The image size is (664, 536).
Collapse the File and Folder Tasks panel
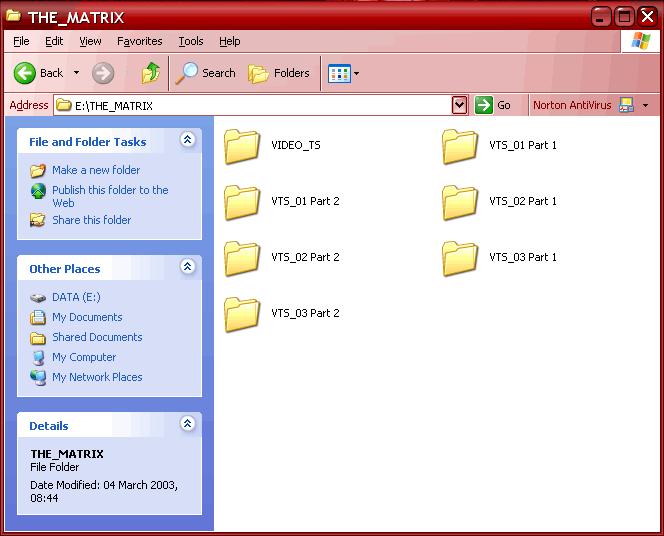pos(188,139)
